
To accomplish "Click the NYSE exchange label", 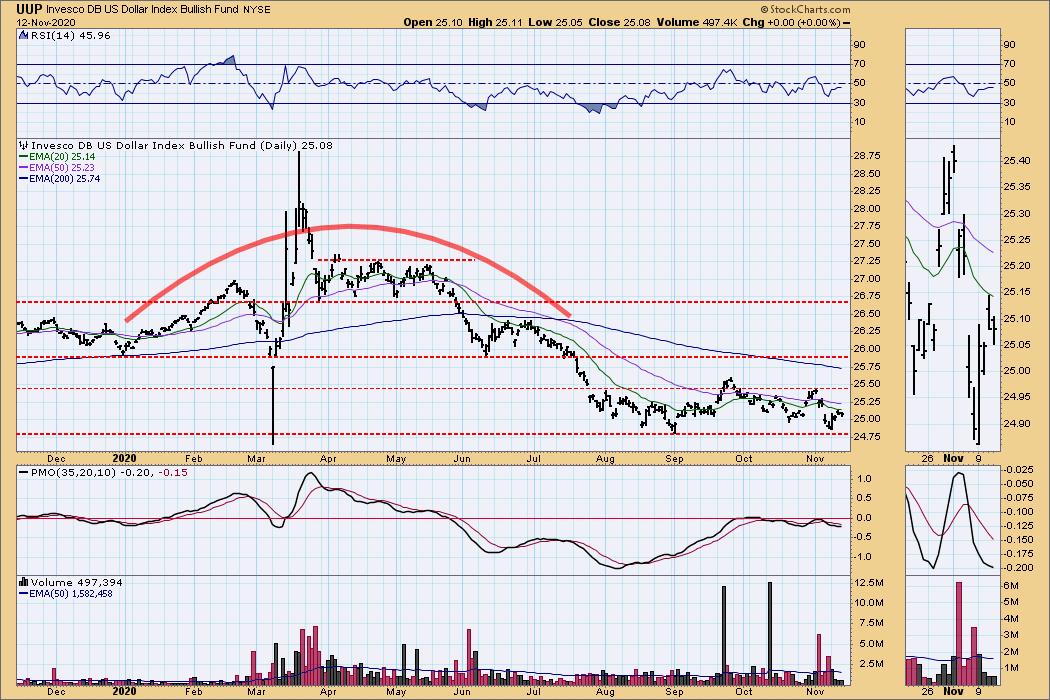I will tap(257, 9).
